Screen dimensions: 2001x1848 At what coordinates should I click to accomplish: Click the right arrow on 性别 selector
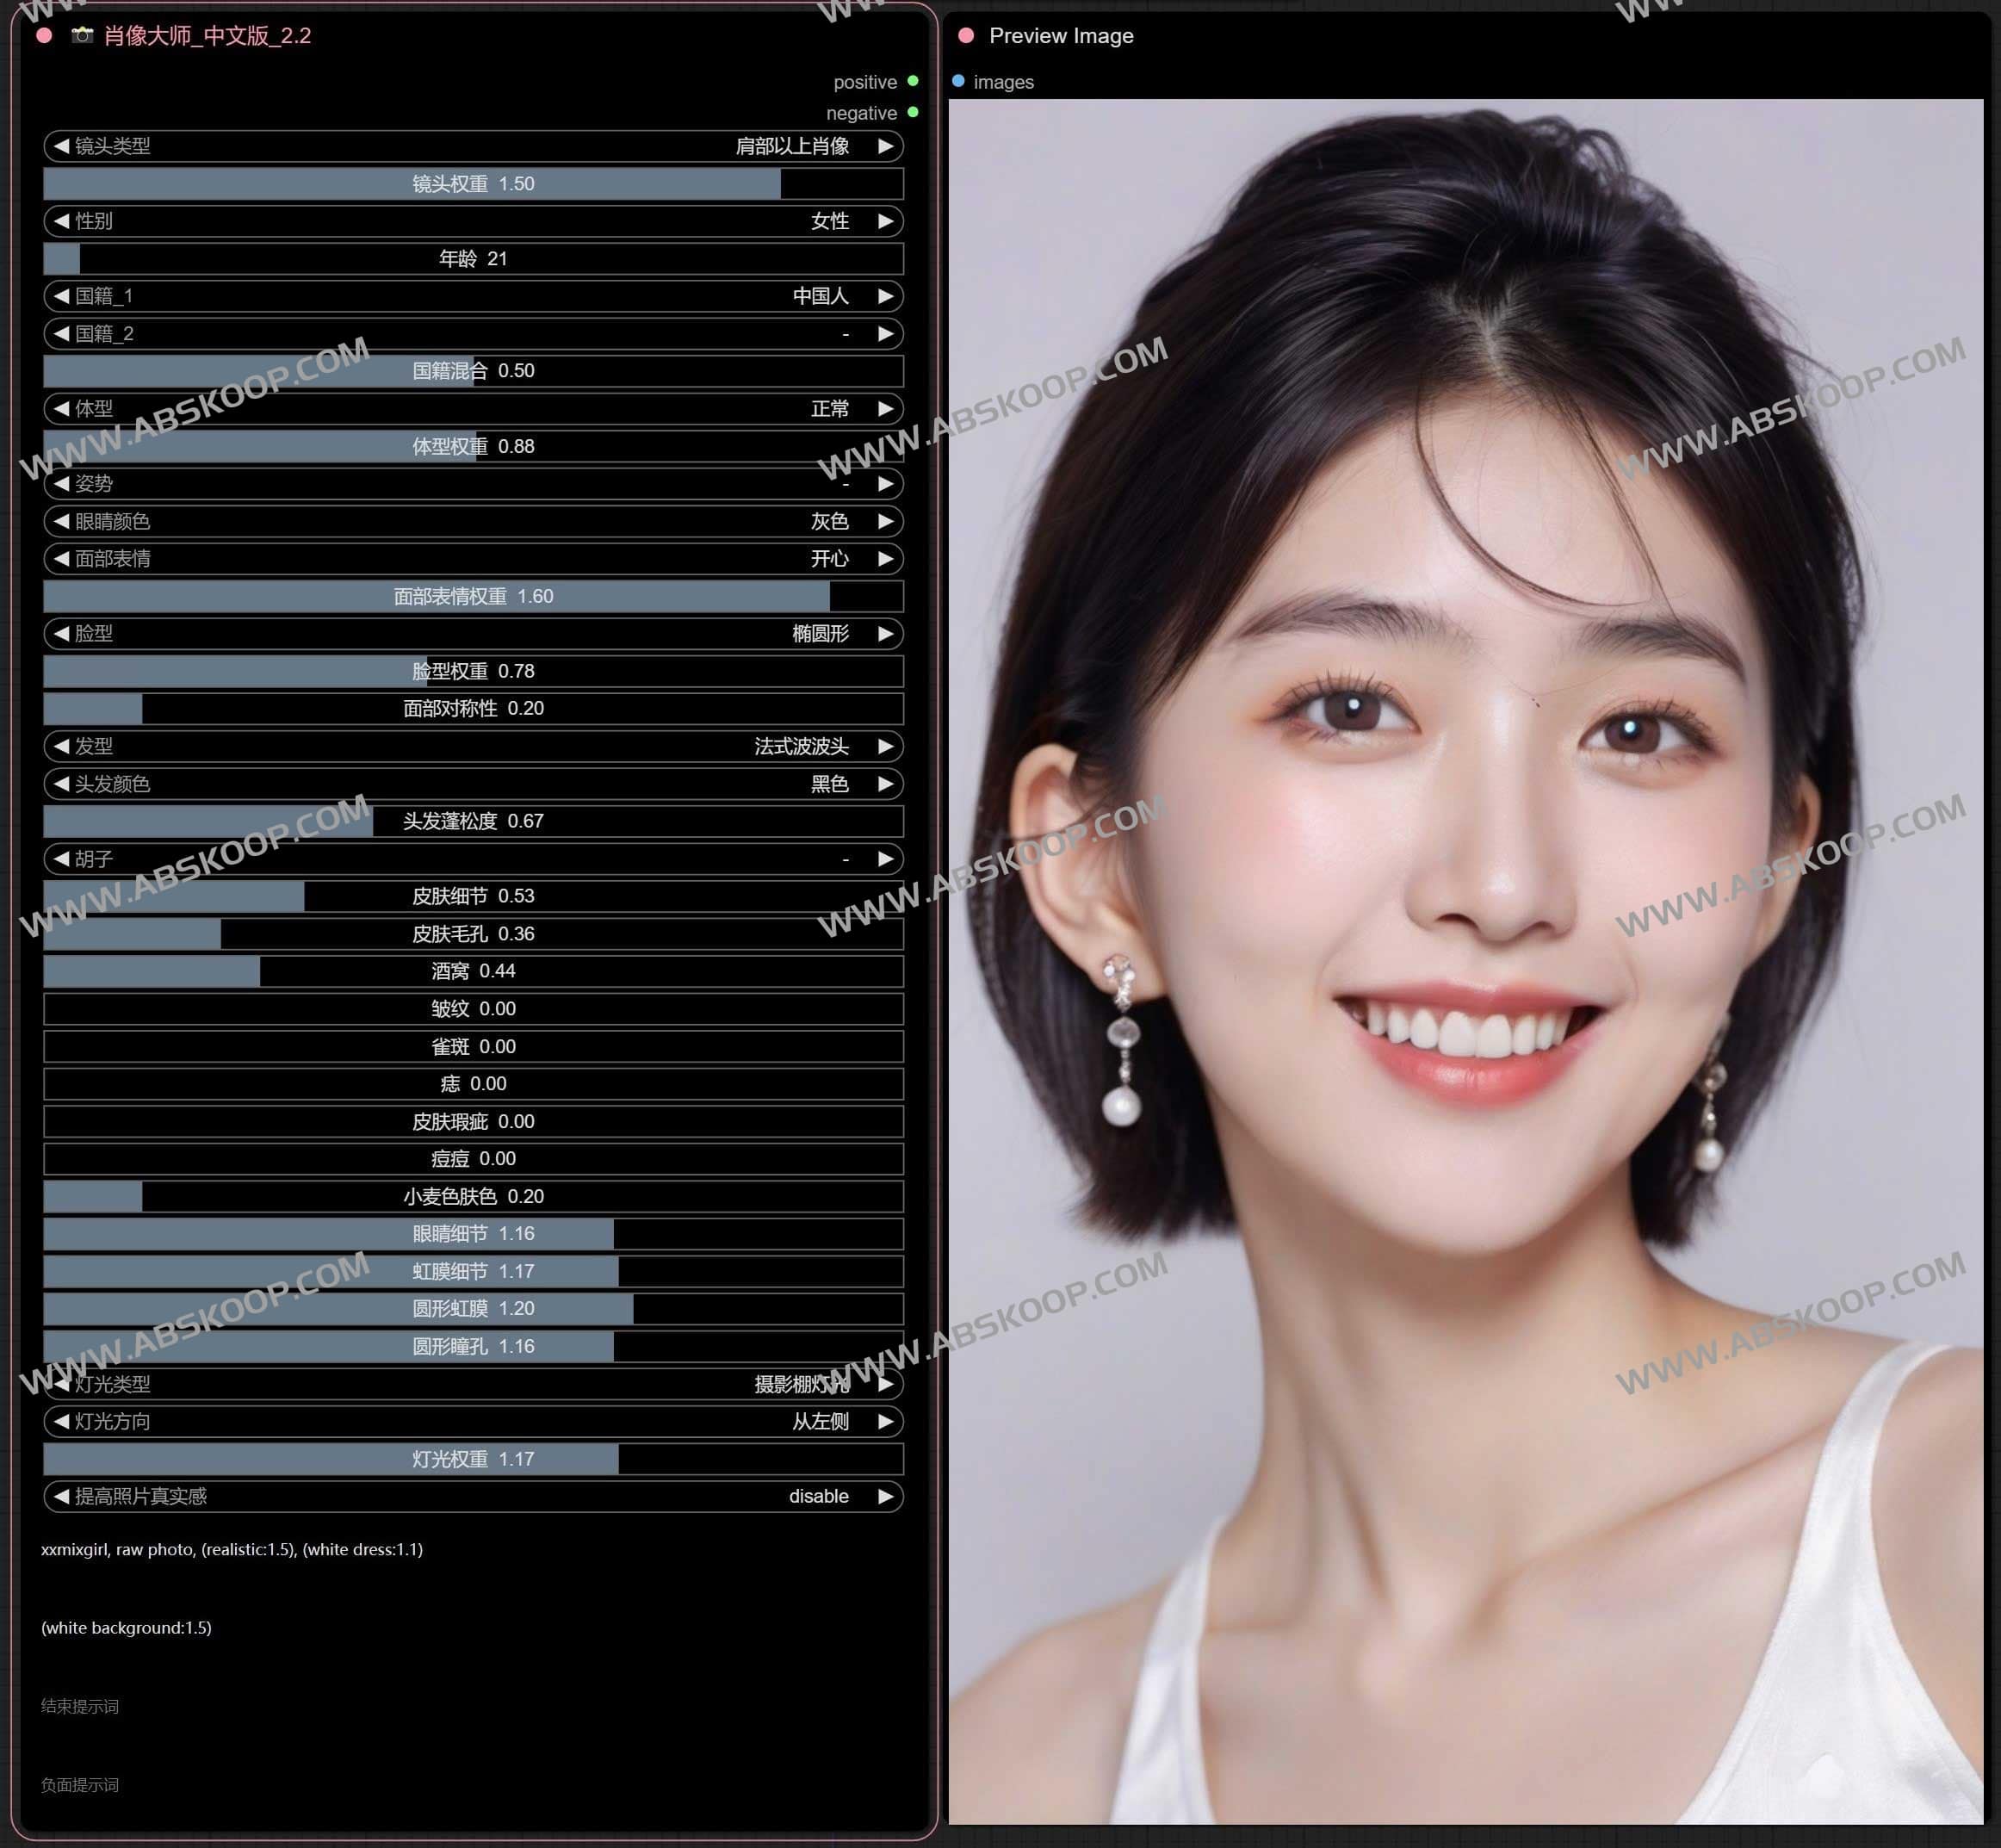pyautogui.click(x=884, y=222)
